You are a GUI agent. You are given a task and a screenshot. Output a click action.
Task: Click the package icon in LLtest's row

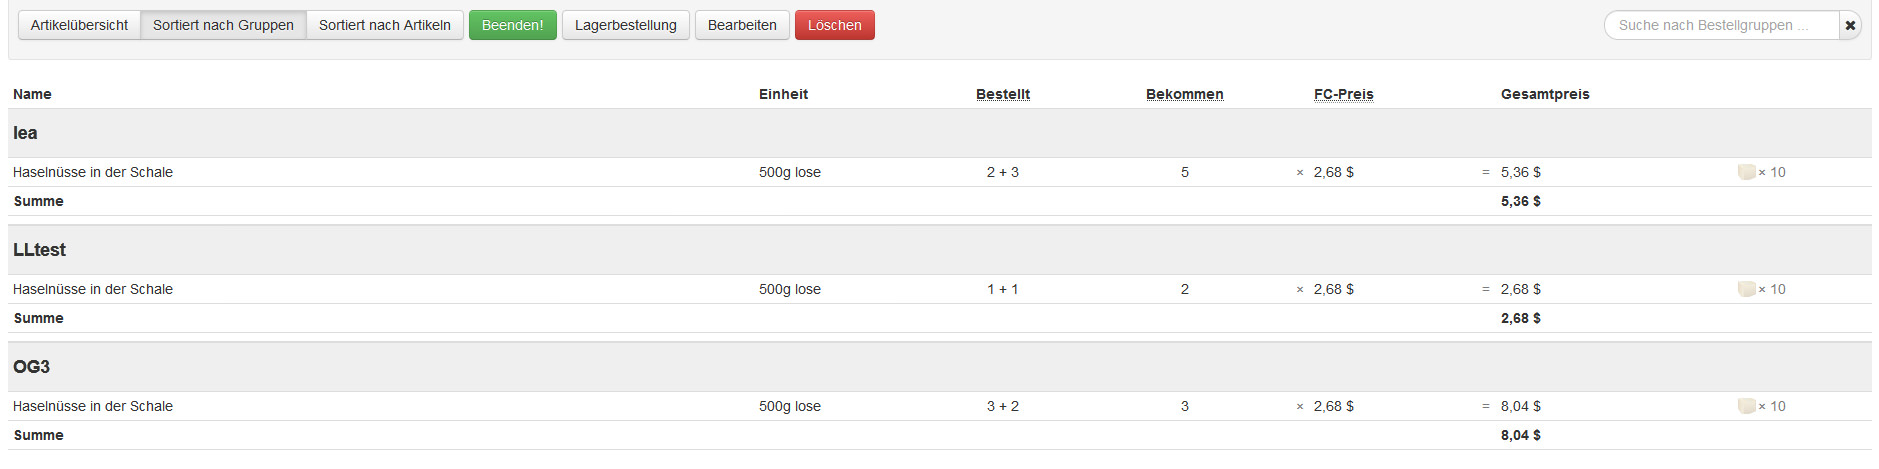(x=1746, y=289)
